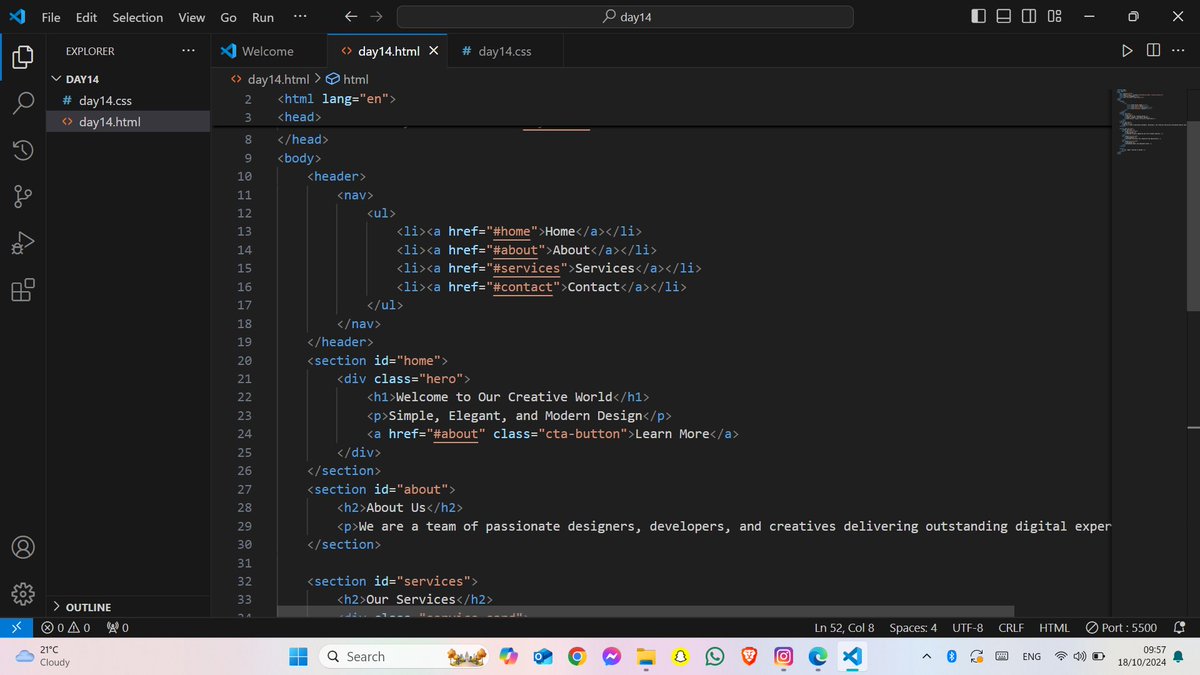Toggle Secondary Side Bar visibility

[1030, 17]
